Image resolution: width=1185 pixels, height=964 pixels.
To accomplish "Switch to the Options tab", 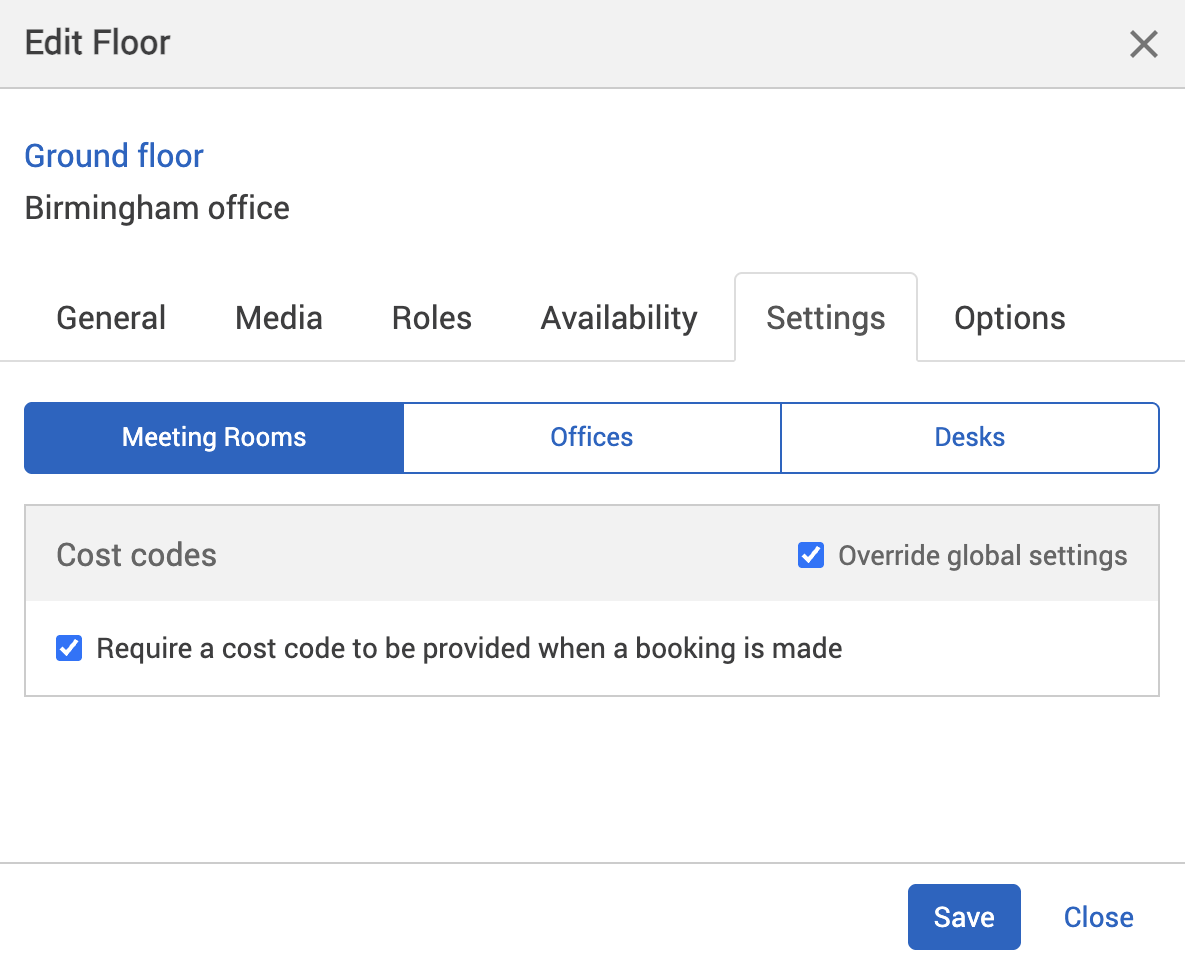I will 1009,317.
